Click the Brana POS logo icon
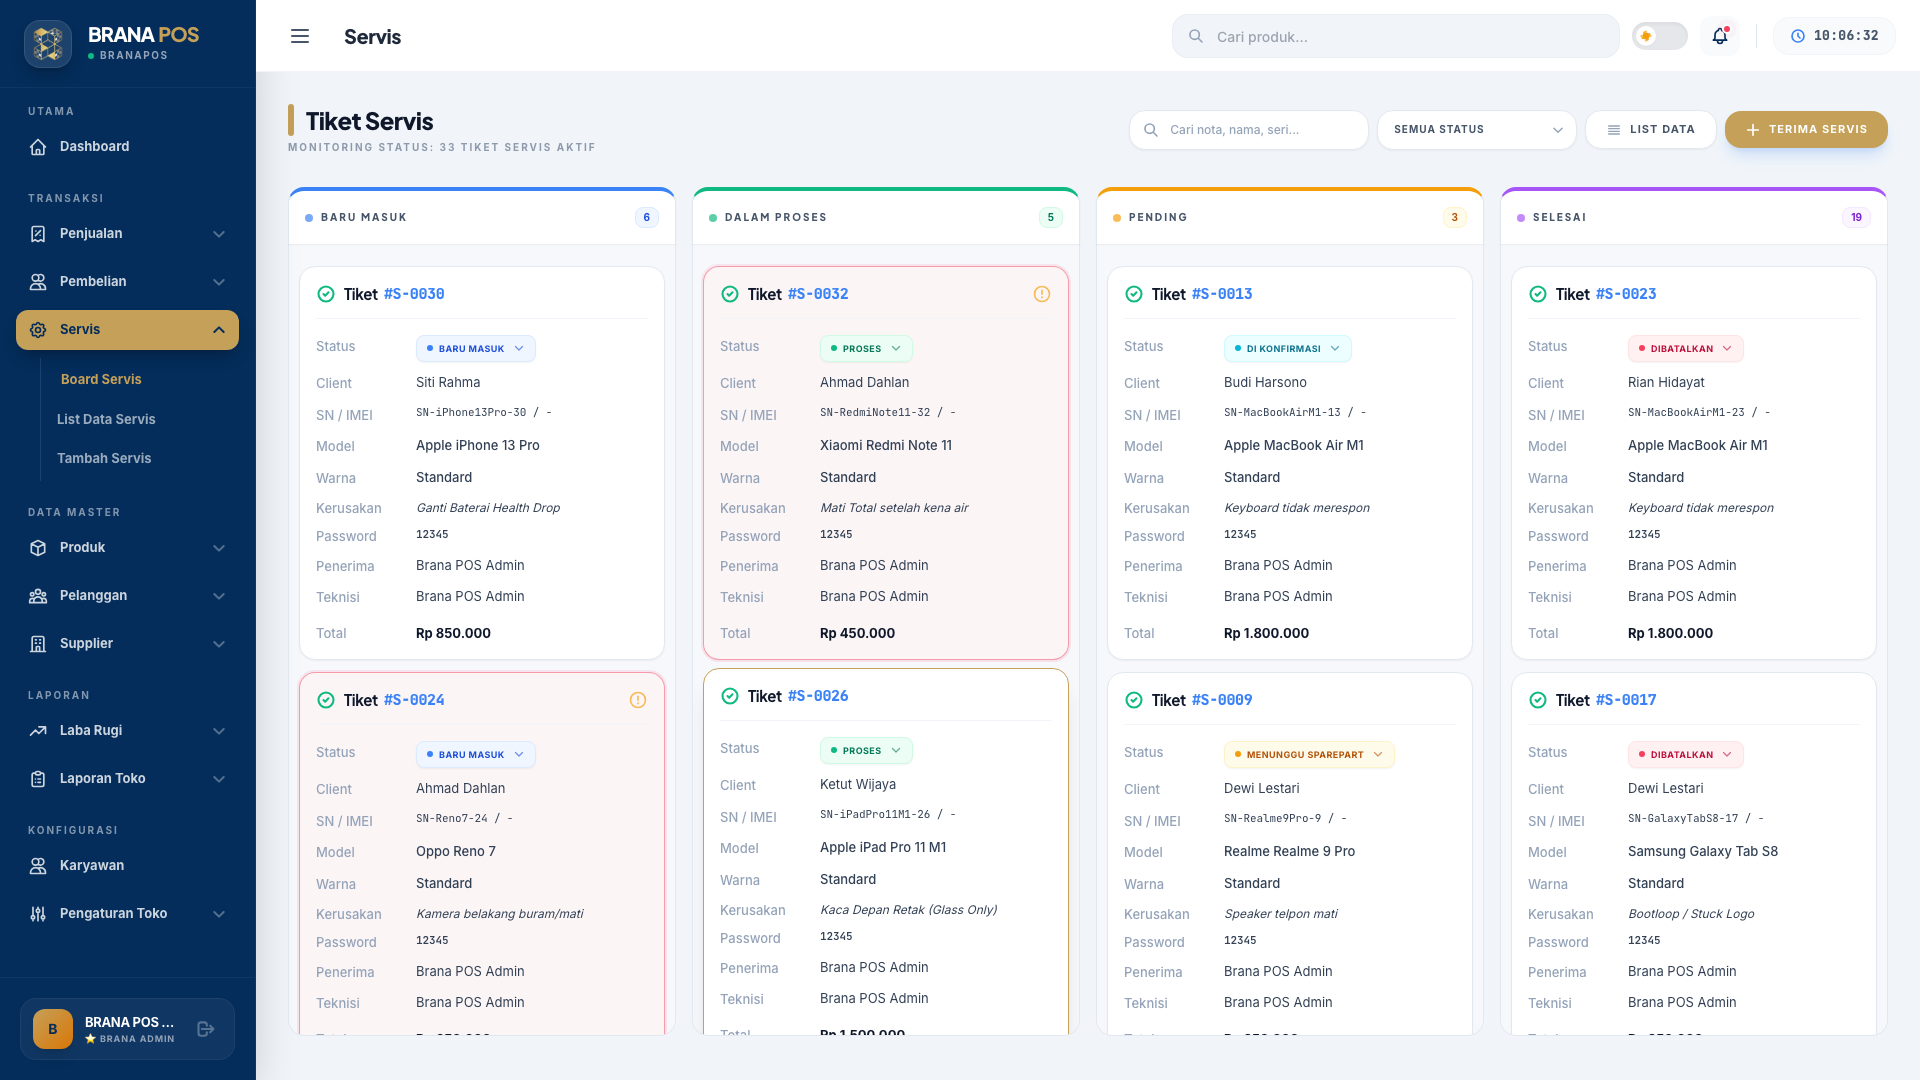 (x=48, y=44)
